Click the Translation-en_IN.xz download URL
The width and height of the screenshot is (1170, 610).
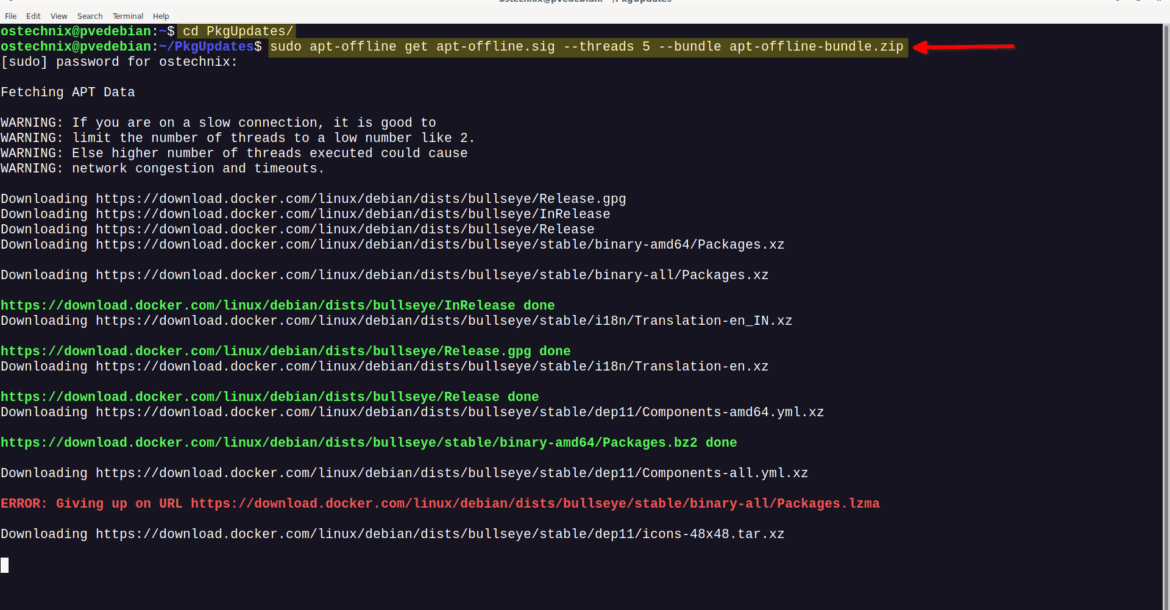click(443, 321)
